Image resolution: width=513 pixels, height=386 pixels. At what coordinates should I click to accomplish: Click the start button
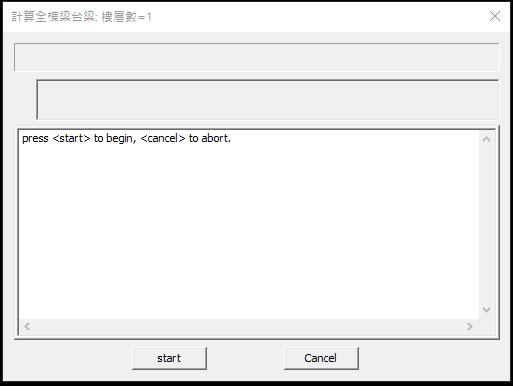pyautogui.click(x=169, y=358)
